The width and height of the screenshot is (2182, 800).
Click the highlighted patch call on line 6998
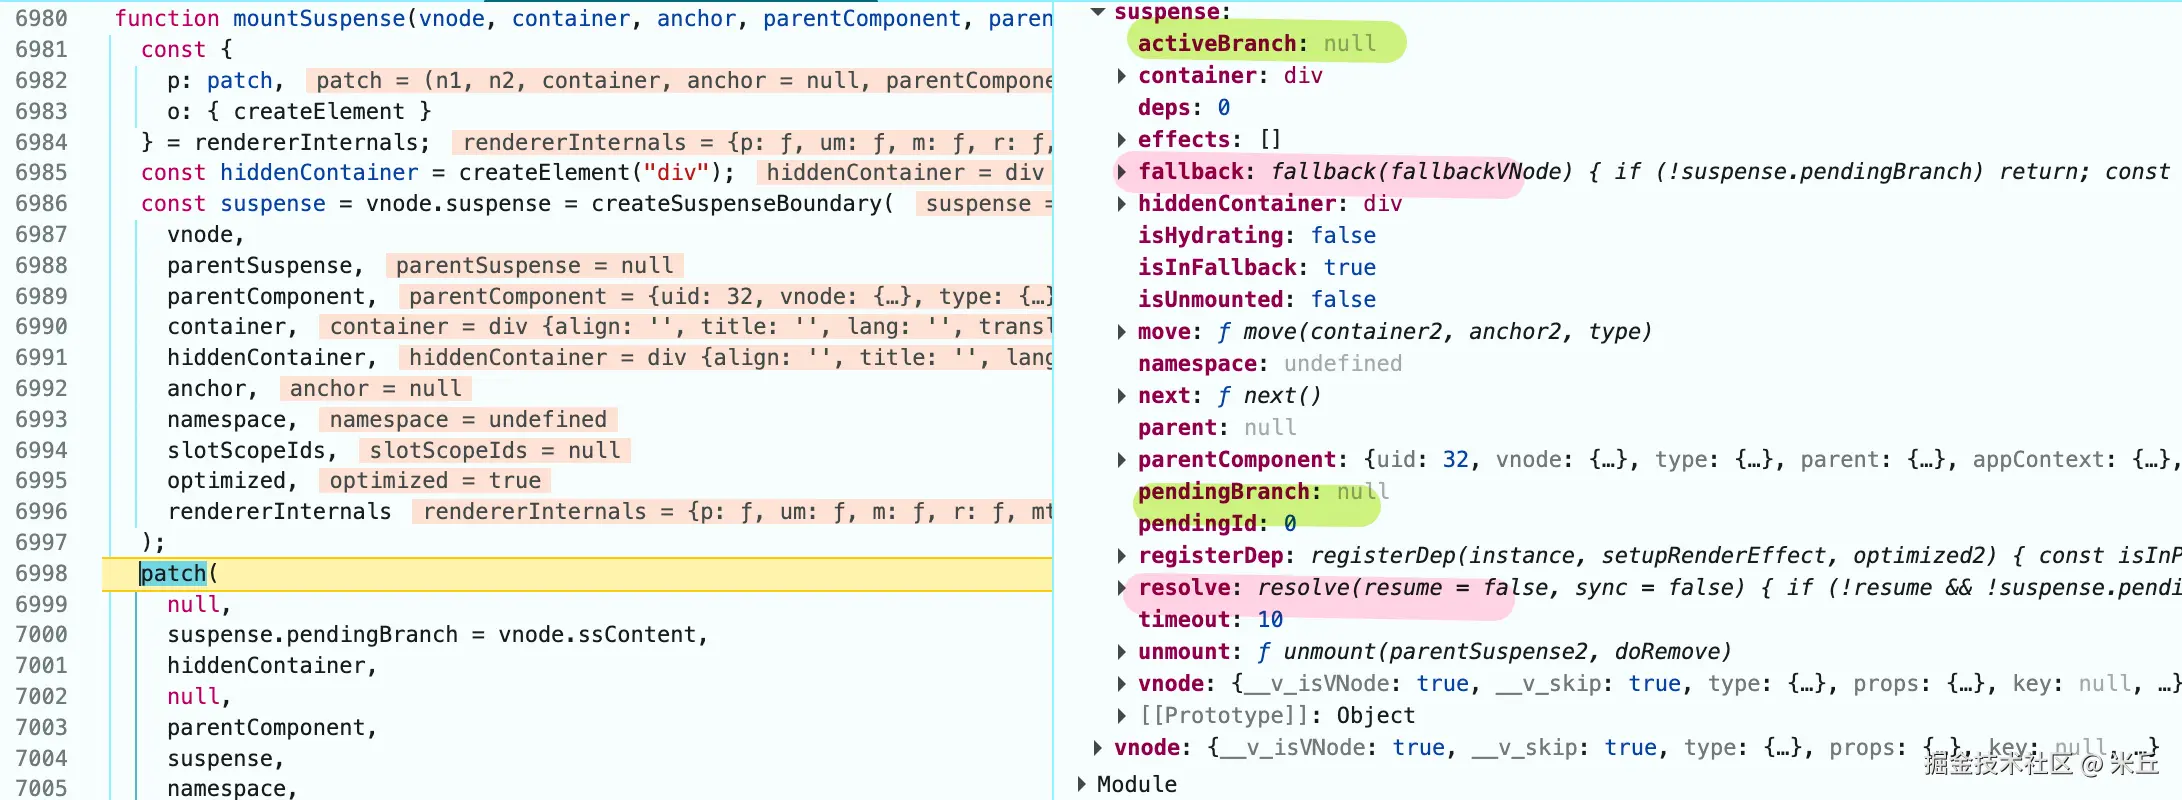(x=173, y=573)
